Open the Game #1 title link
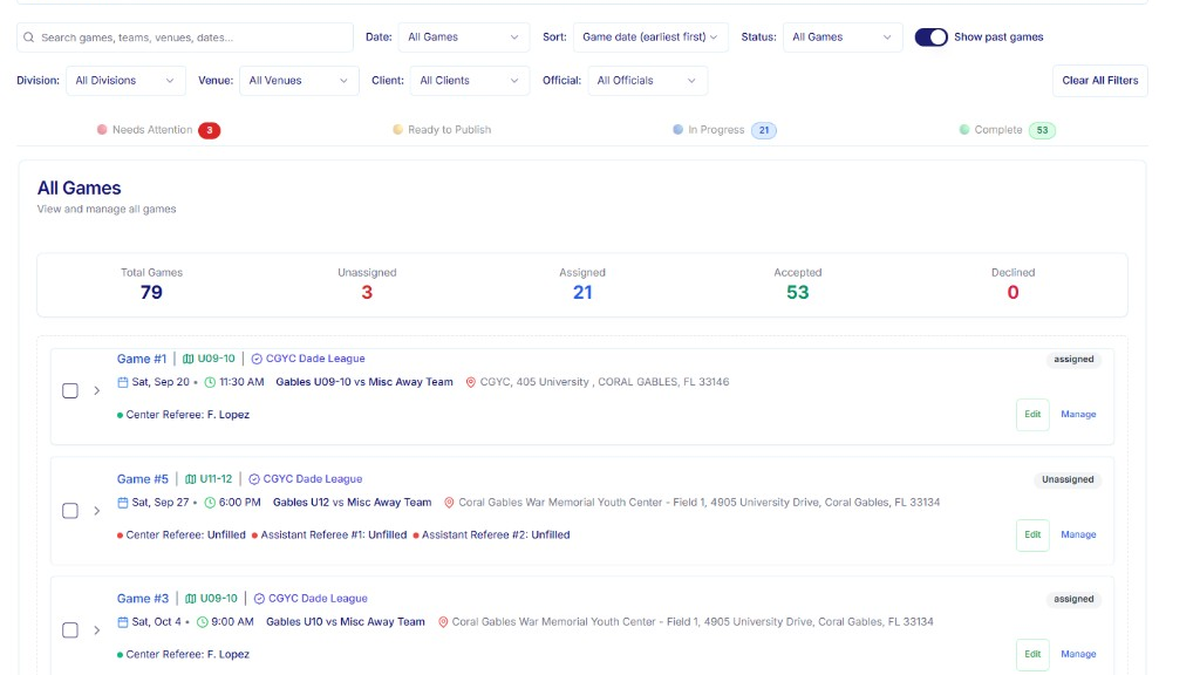The height and width of the screenshot is (675, 1200). (142, 359)
